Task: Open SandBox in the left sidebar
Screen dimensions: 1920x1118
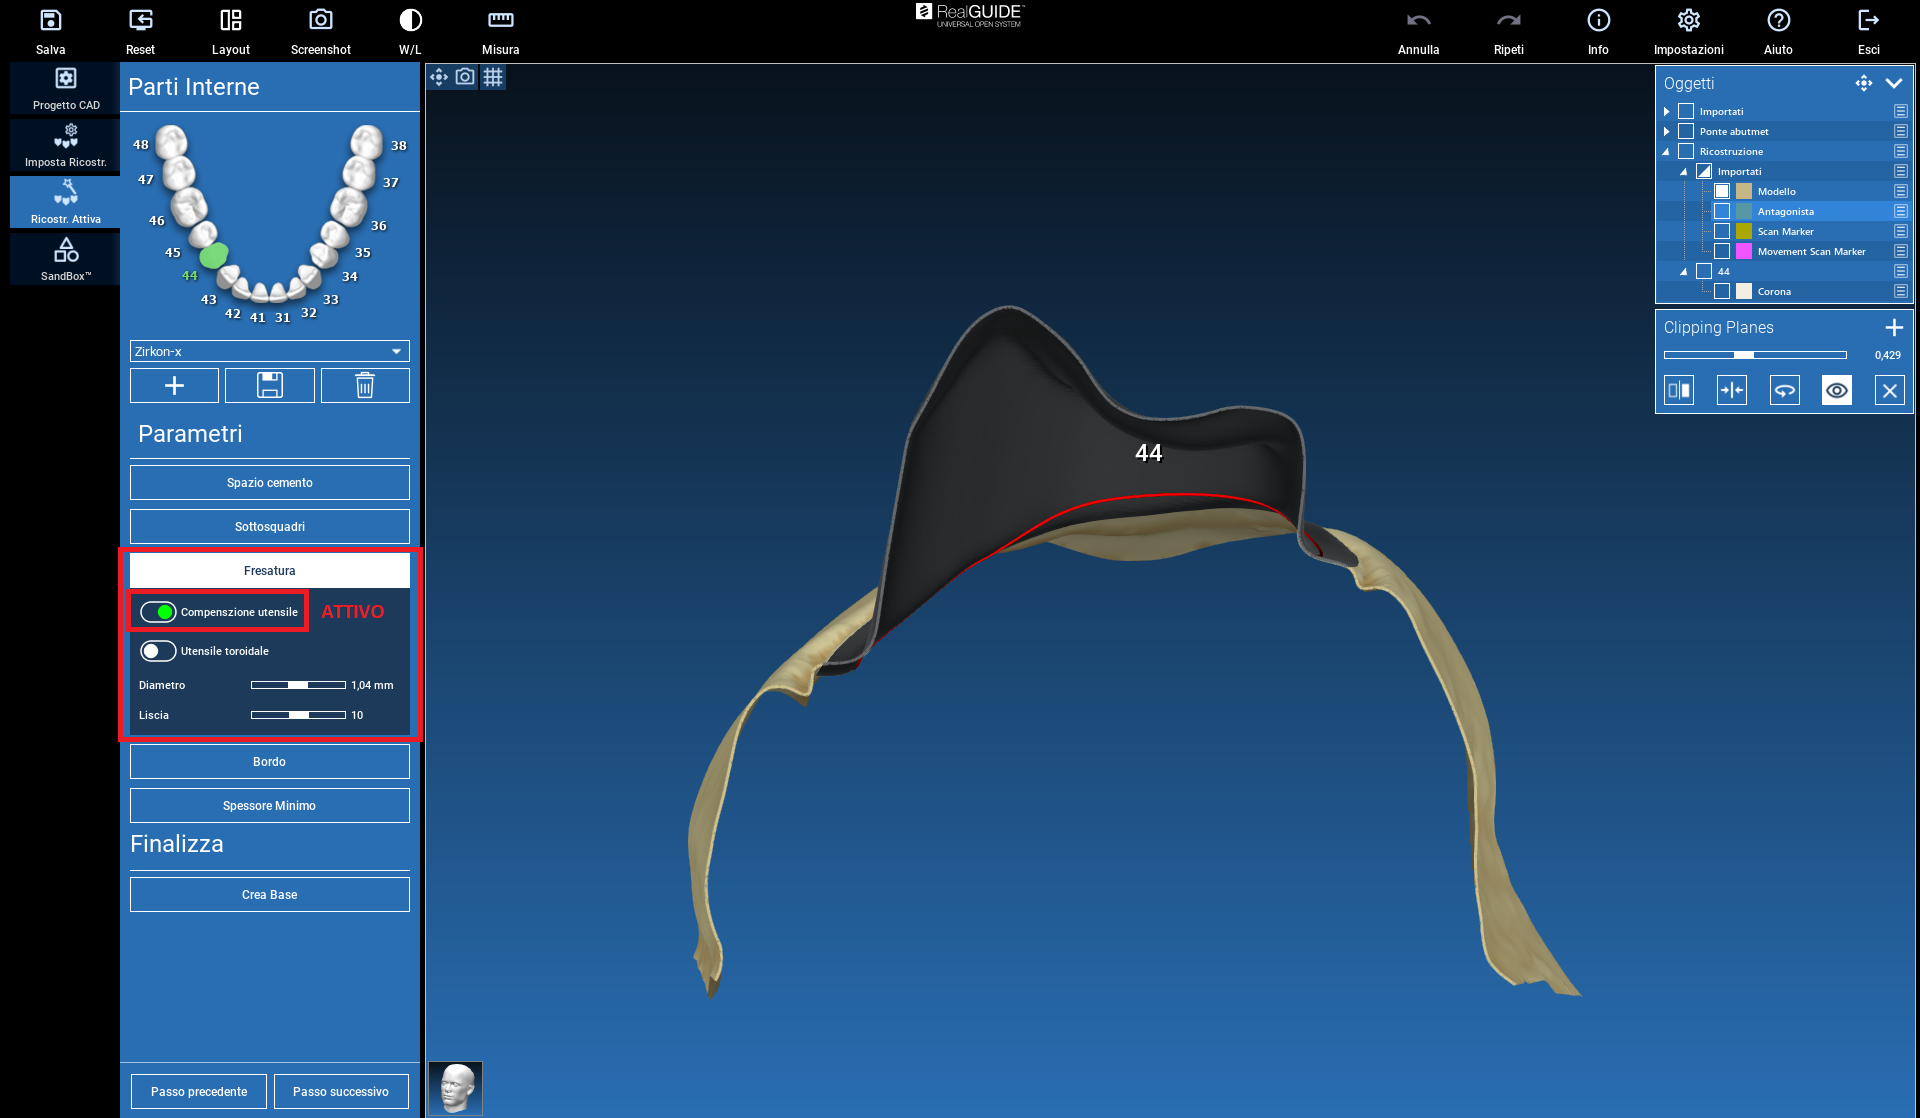Action: click(x=66, y=258)
